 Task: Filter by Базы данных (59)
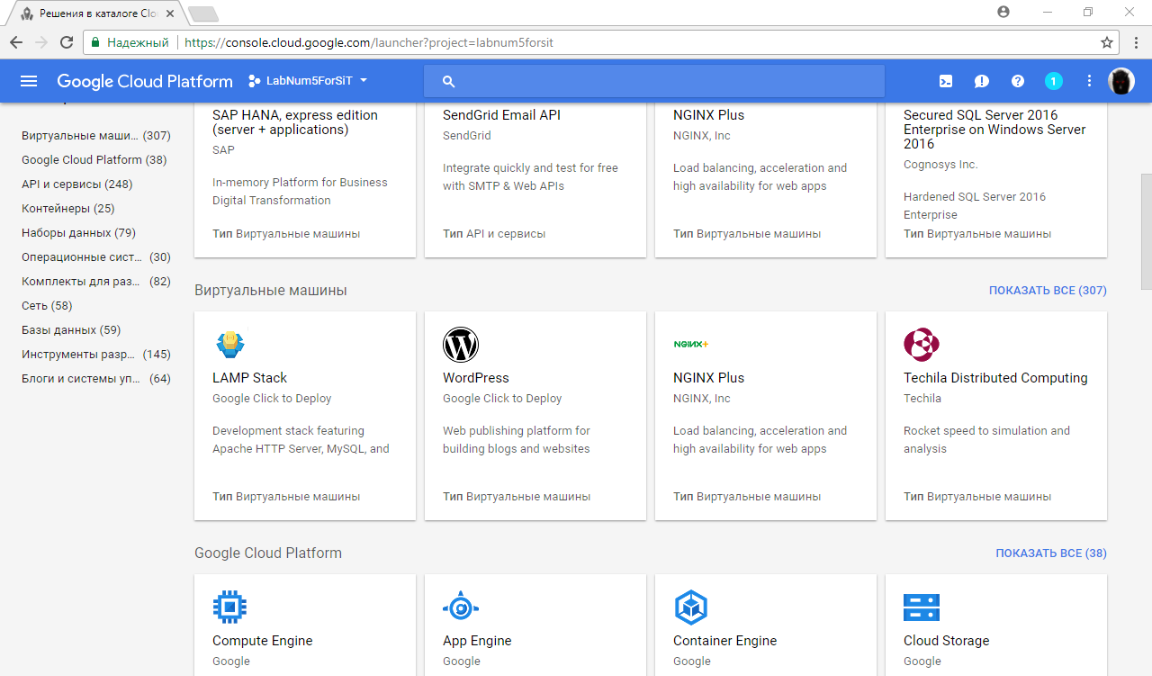71,329
